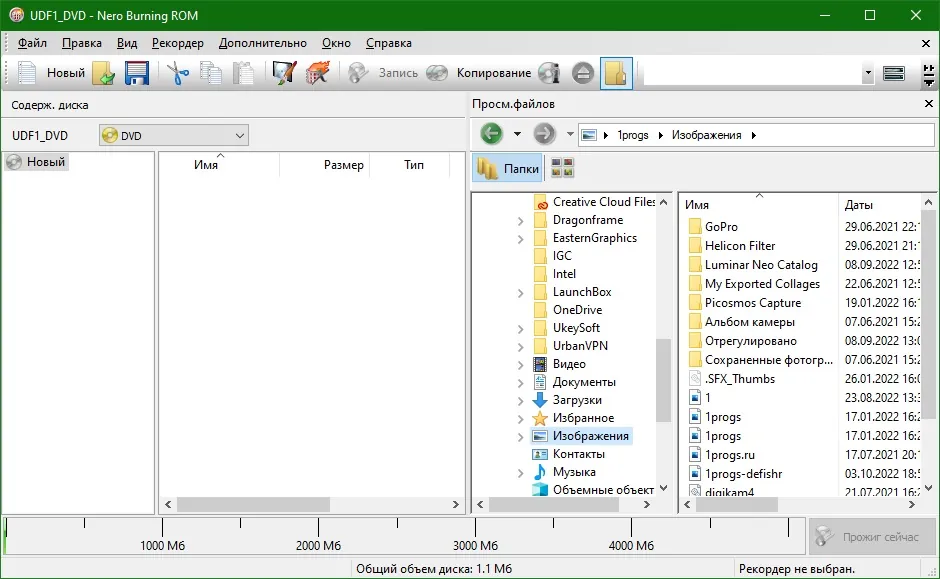Expand the EasternGraphics folder node
This screenshot has height=579, width=940.
[520, 239]
